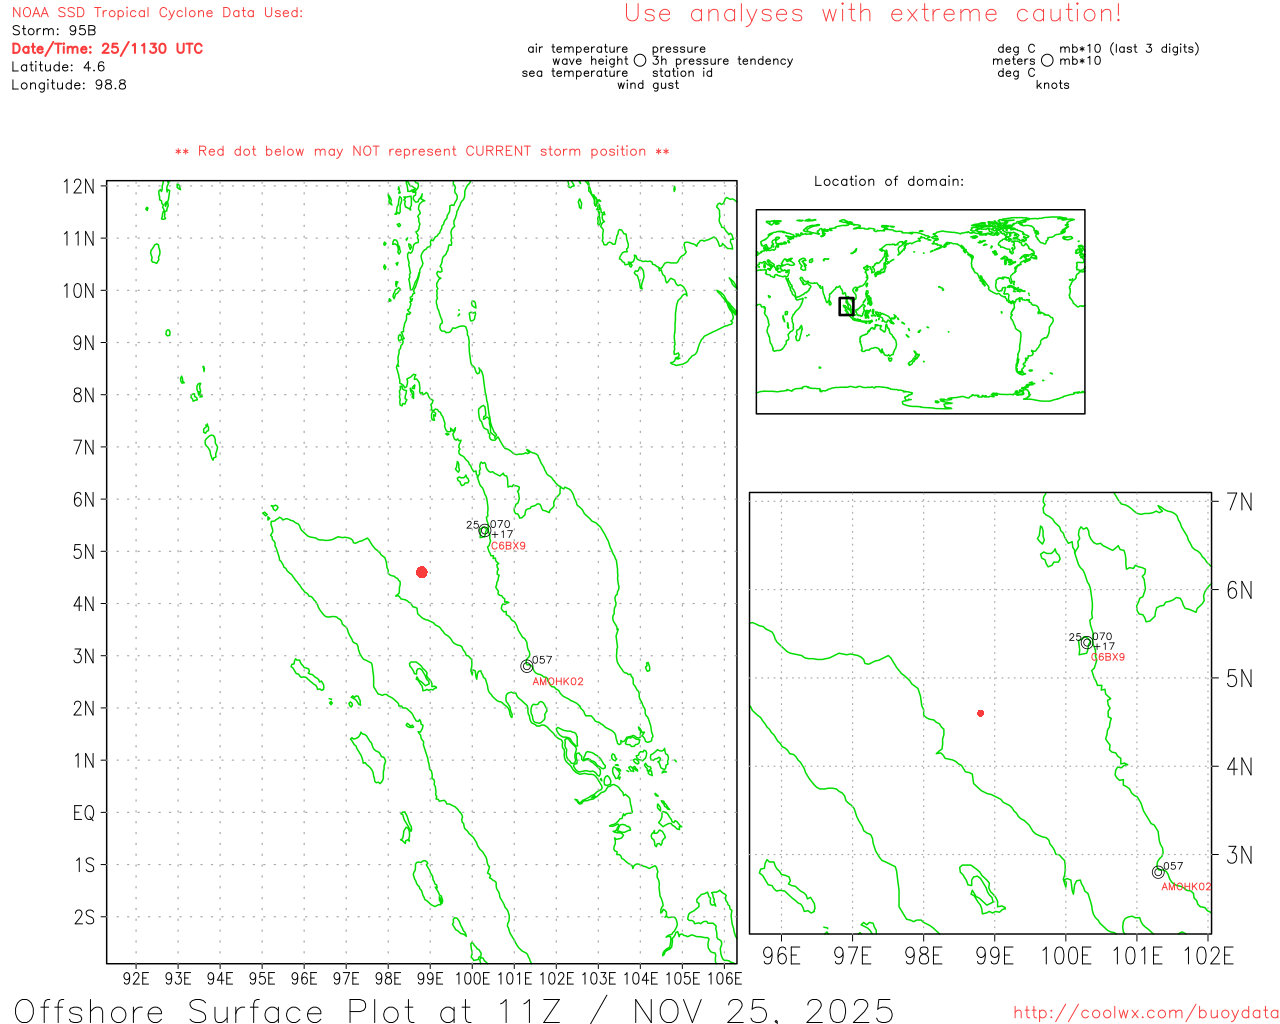This screenshot has height=1024, width=1280.
Task: Click the NOAA SSD Tropical Cyclone Data heading
Action: coord(157,13)
